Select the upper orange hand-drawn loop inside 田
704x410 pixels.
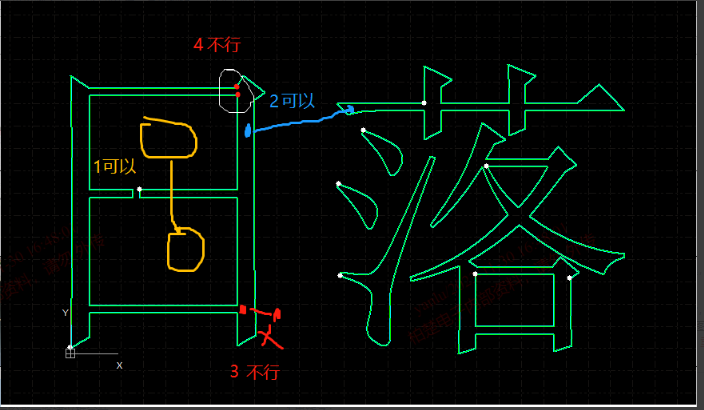click(x=170, y=139)
